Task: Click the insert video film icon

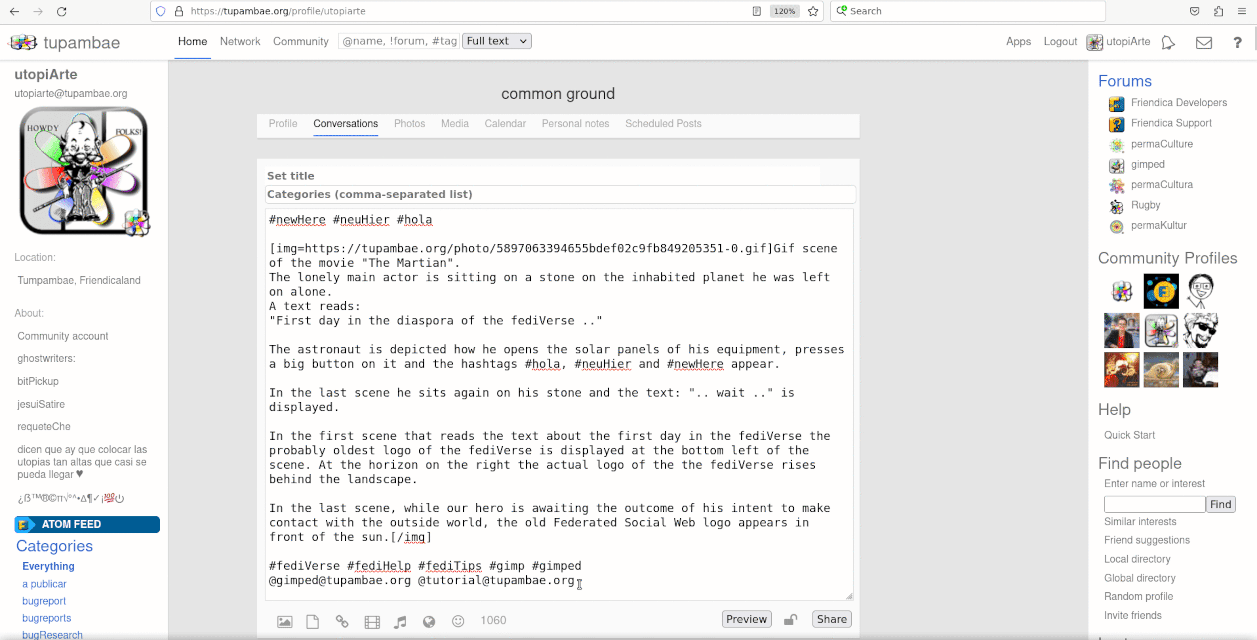Action: click(x=372, y=621)
